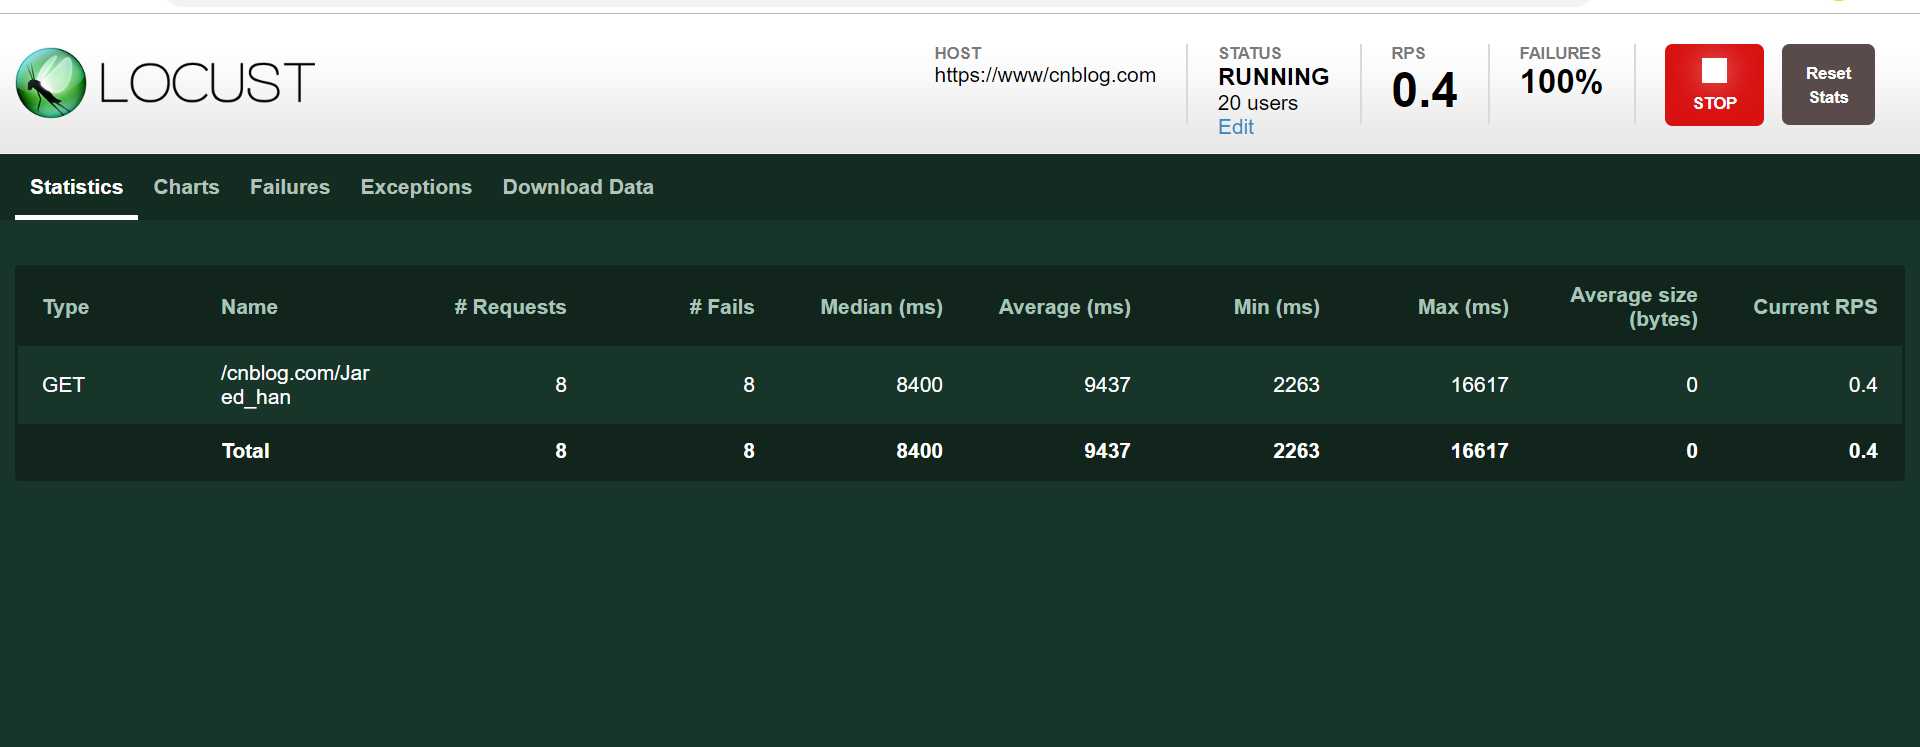1920x747 pixels.
Task: Open the Failures tab
Action: click(x=290, y=187)
